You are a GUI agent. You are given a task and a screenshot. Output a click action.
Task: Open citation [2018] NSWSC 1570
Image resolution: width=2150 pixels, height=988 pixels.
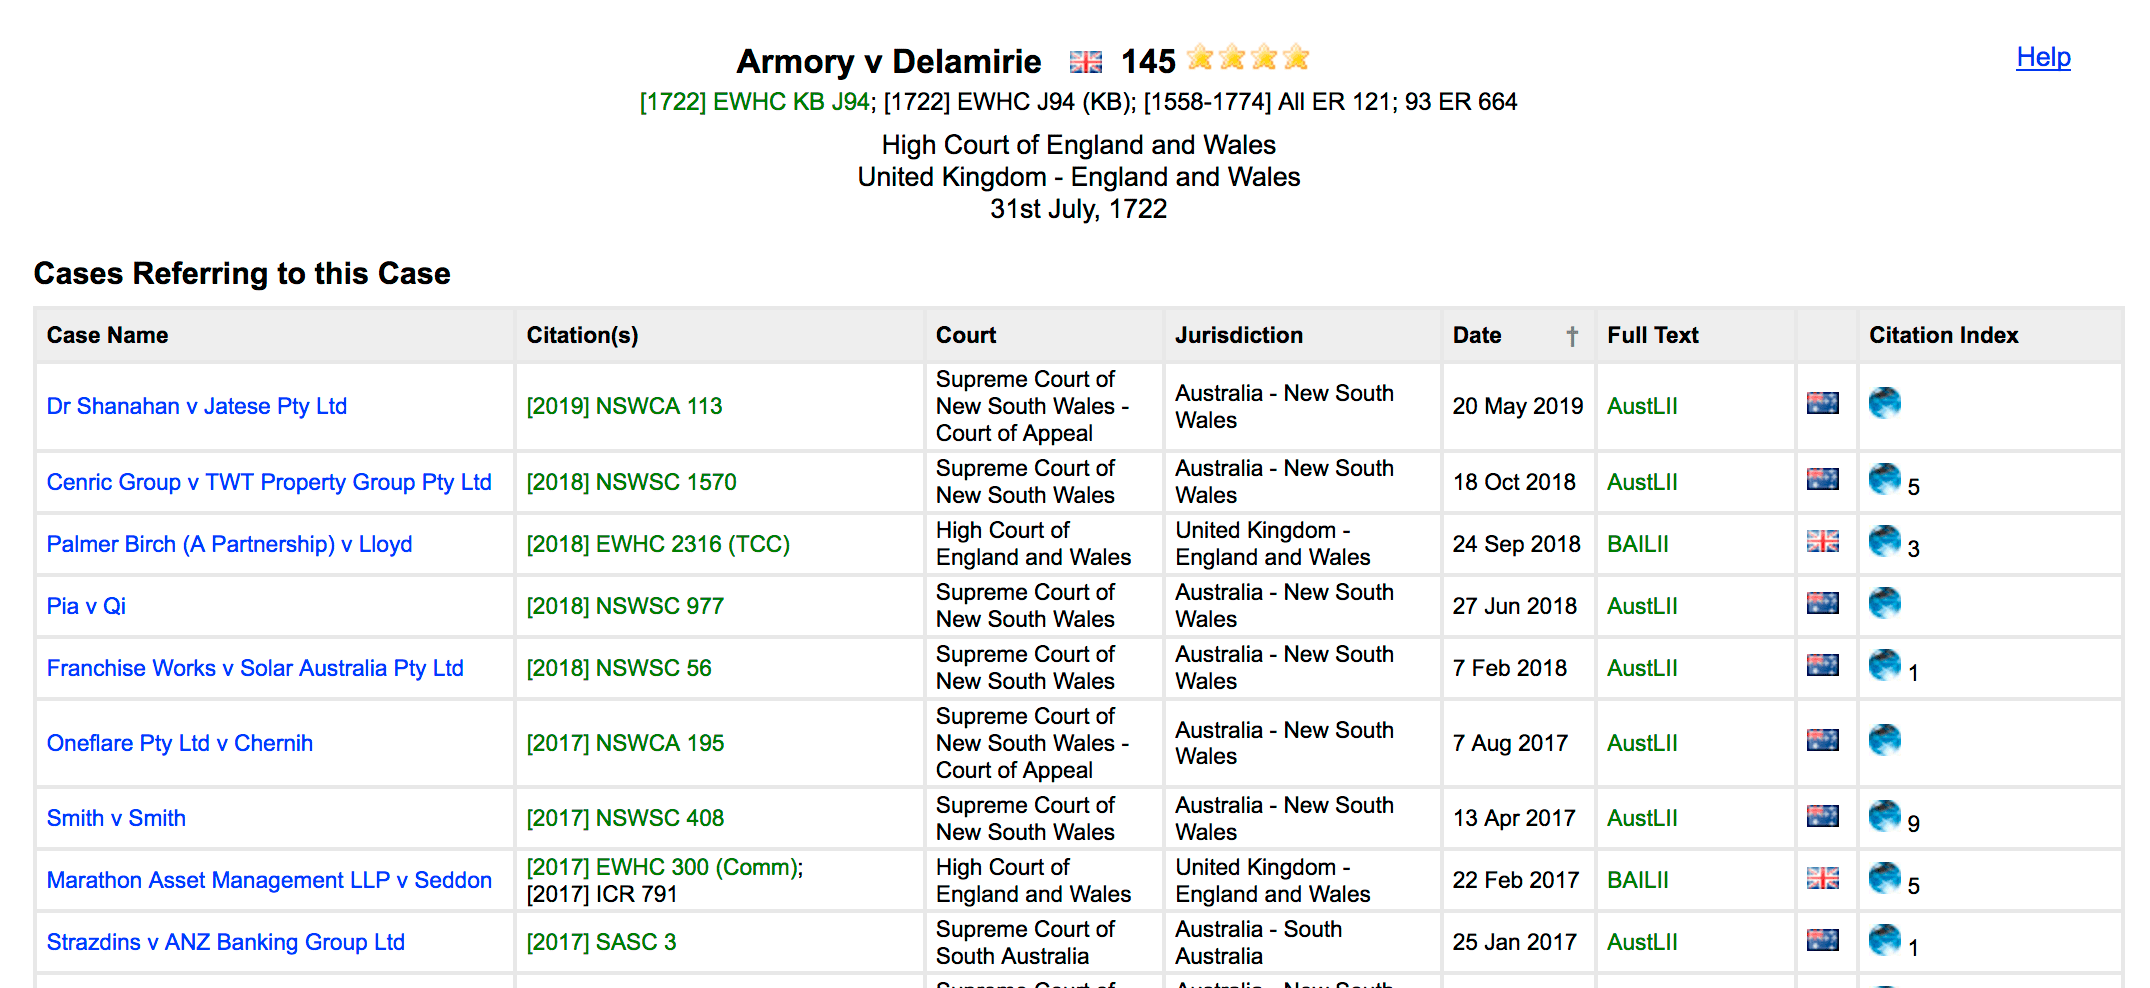tap(631, 481)
